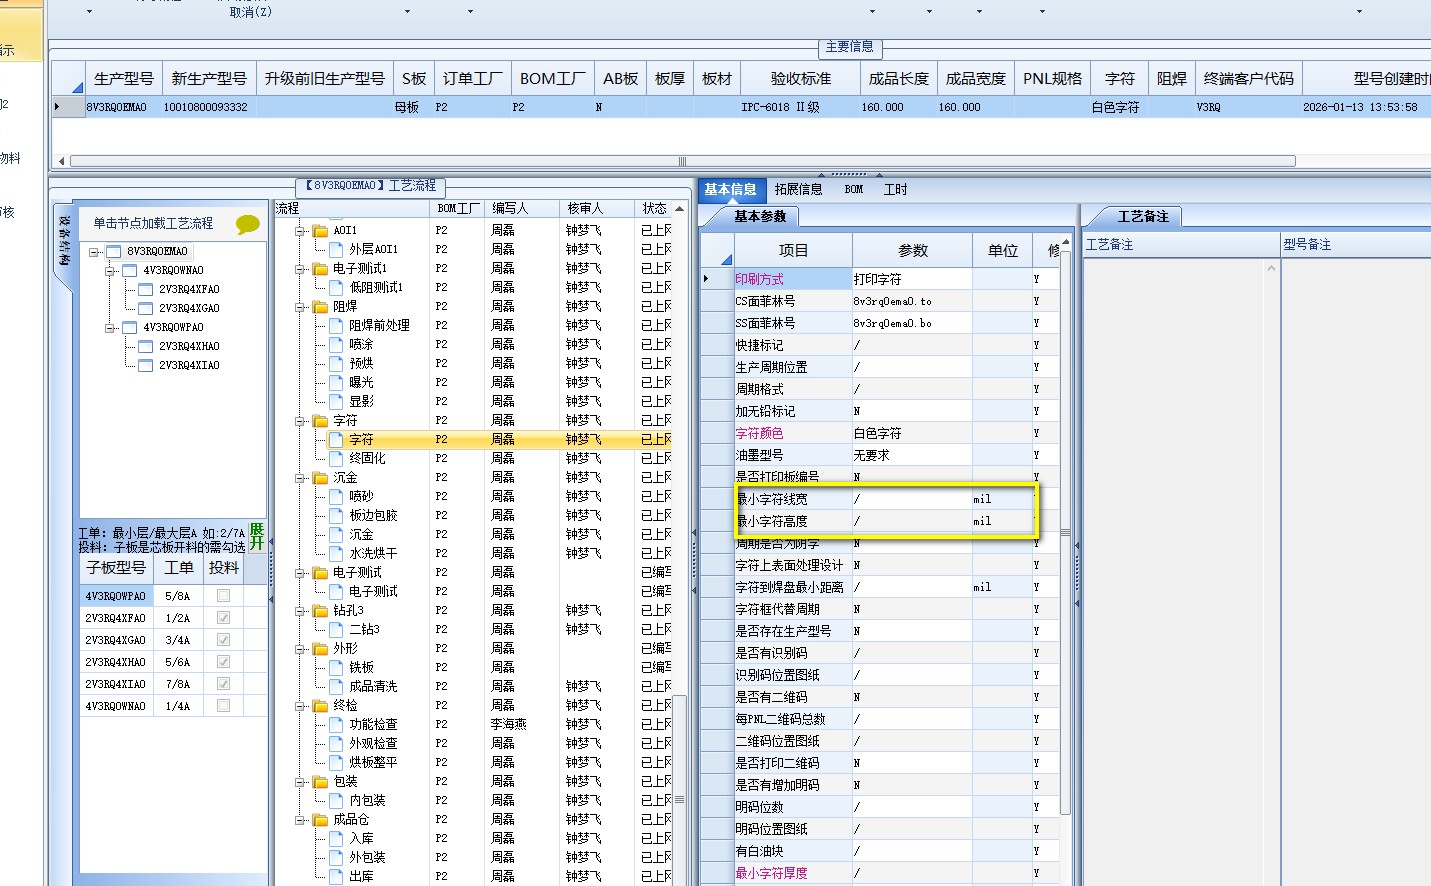Click the yellow speech-bubble comment icon
This screenshot has height=886, width=1431.
click(247, 225)
